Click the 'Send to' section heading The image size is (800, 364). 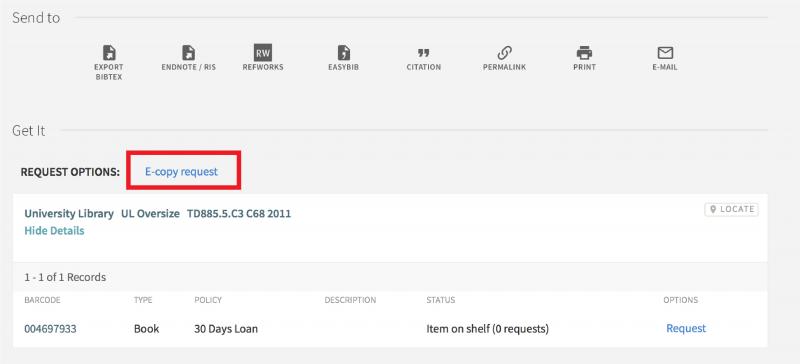(36, 18)
